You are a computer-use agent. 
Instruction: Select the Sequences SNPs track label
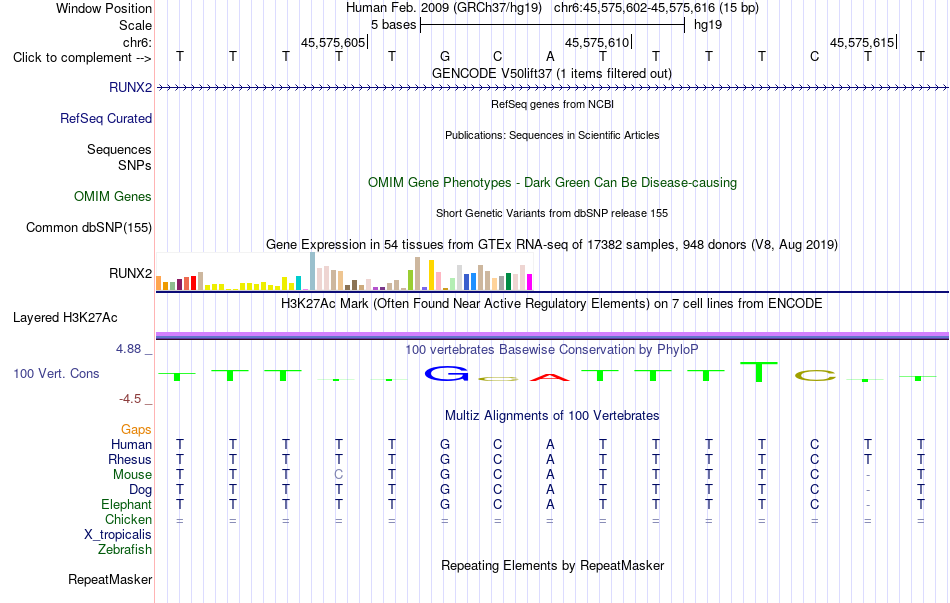coord(119,157)
